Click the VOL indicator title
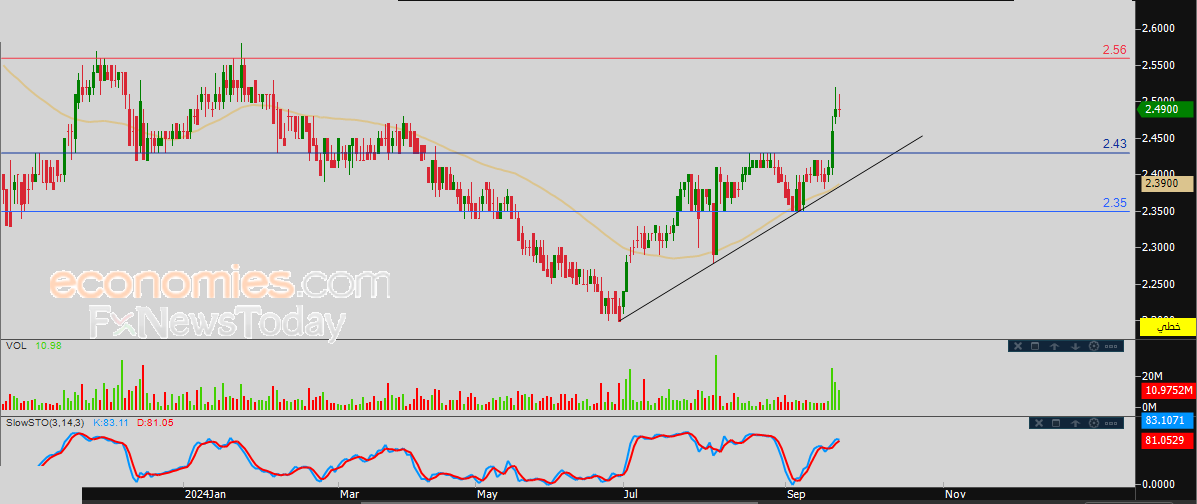Screen dimensions: 1197x504 pyautogui.click(x=16, y=346)
